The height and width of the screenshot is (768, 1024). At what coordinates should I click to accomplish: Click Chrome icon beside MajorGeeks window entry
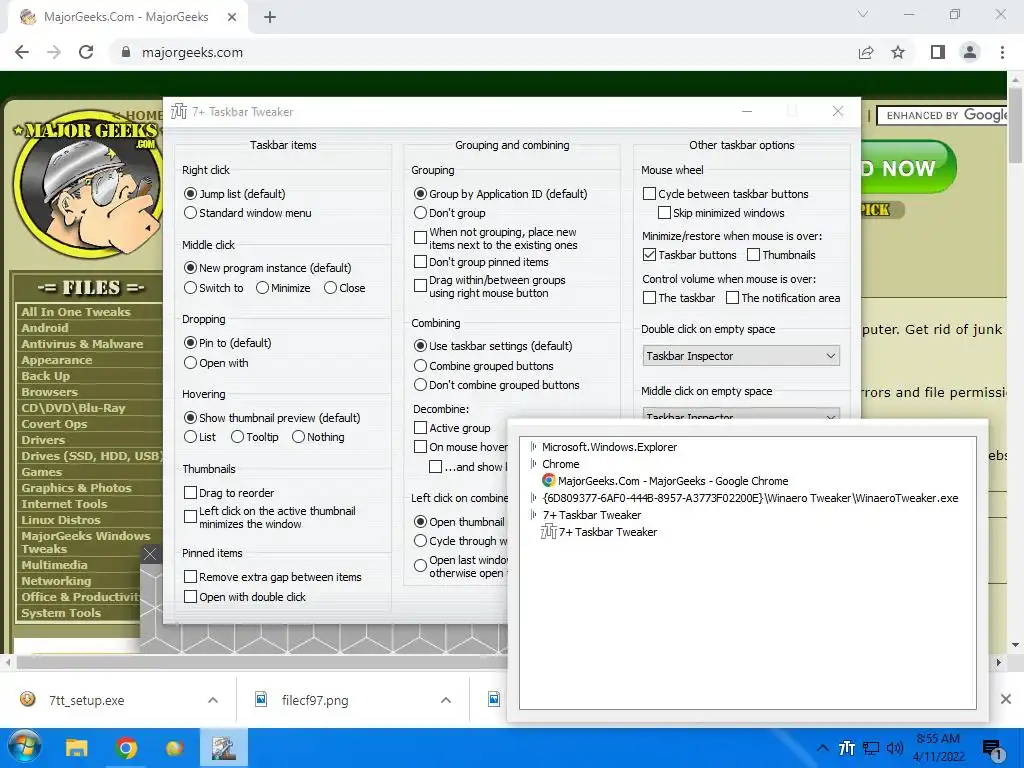[549, 481]
